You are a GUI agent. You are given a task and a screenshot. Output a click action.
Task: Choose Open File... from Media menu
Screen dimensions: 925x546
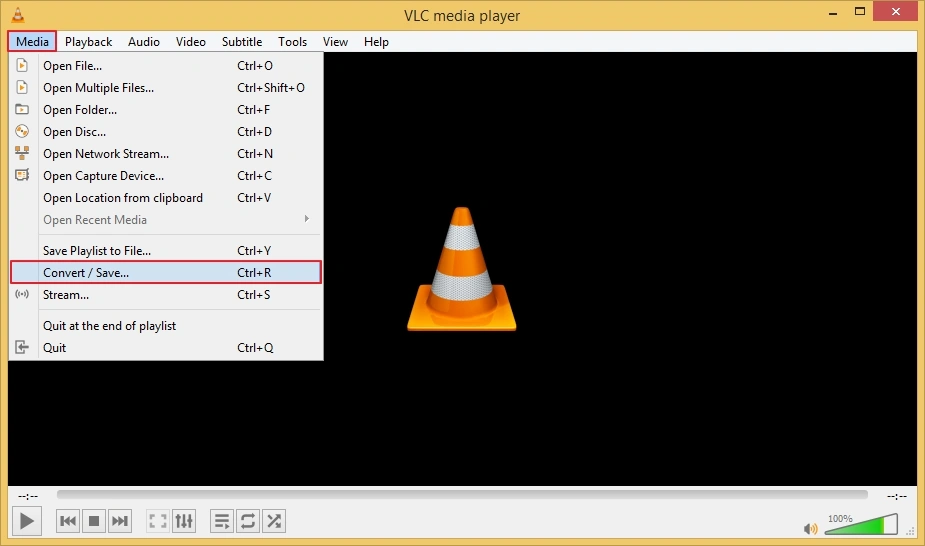[166, 65]
